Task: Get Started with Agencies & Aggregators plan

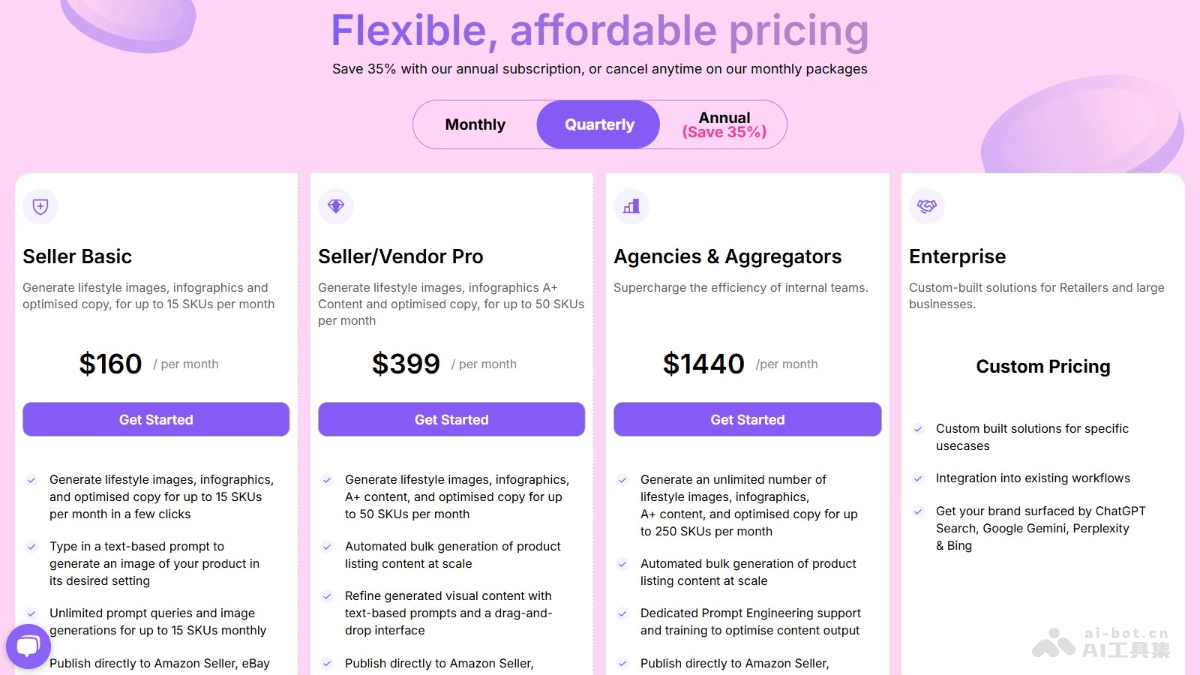Action: point(747,420)
